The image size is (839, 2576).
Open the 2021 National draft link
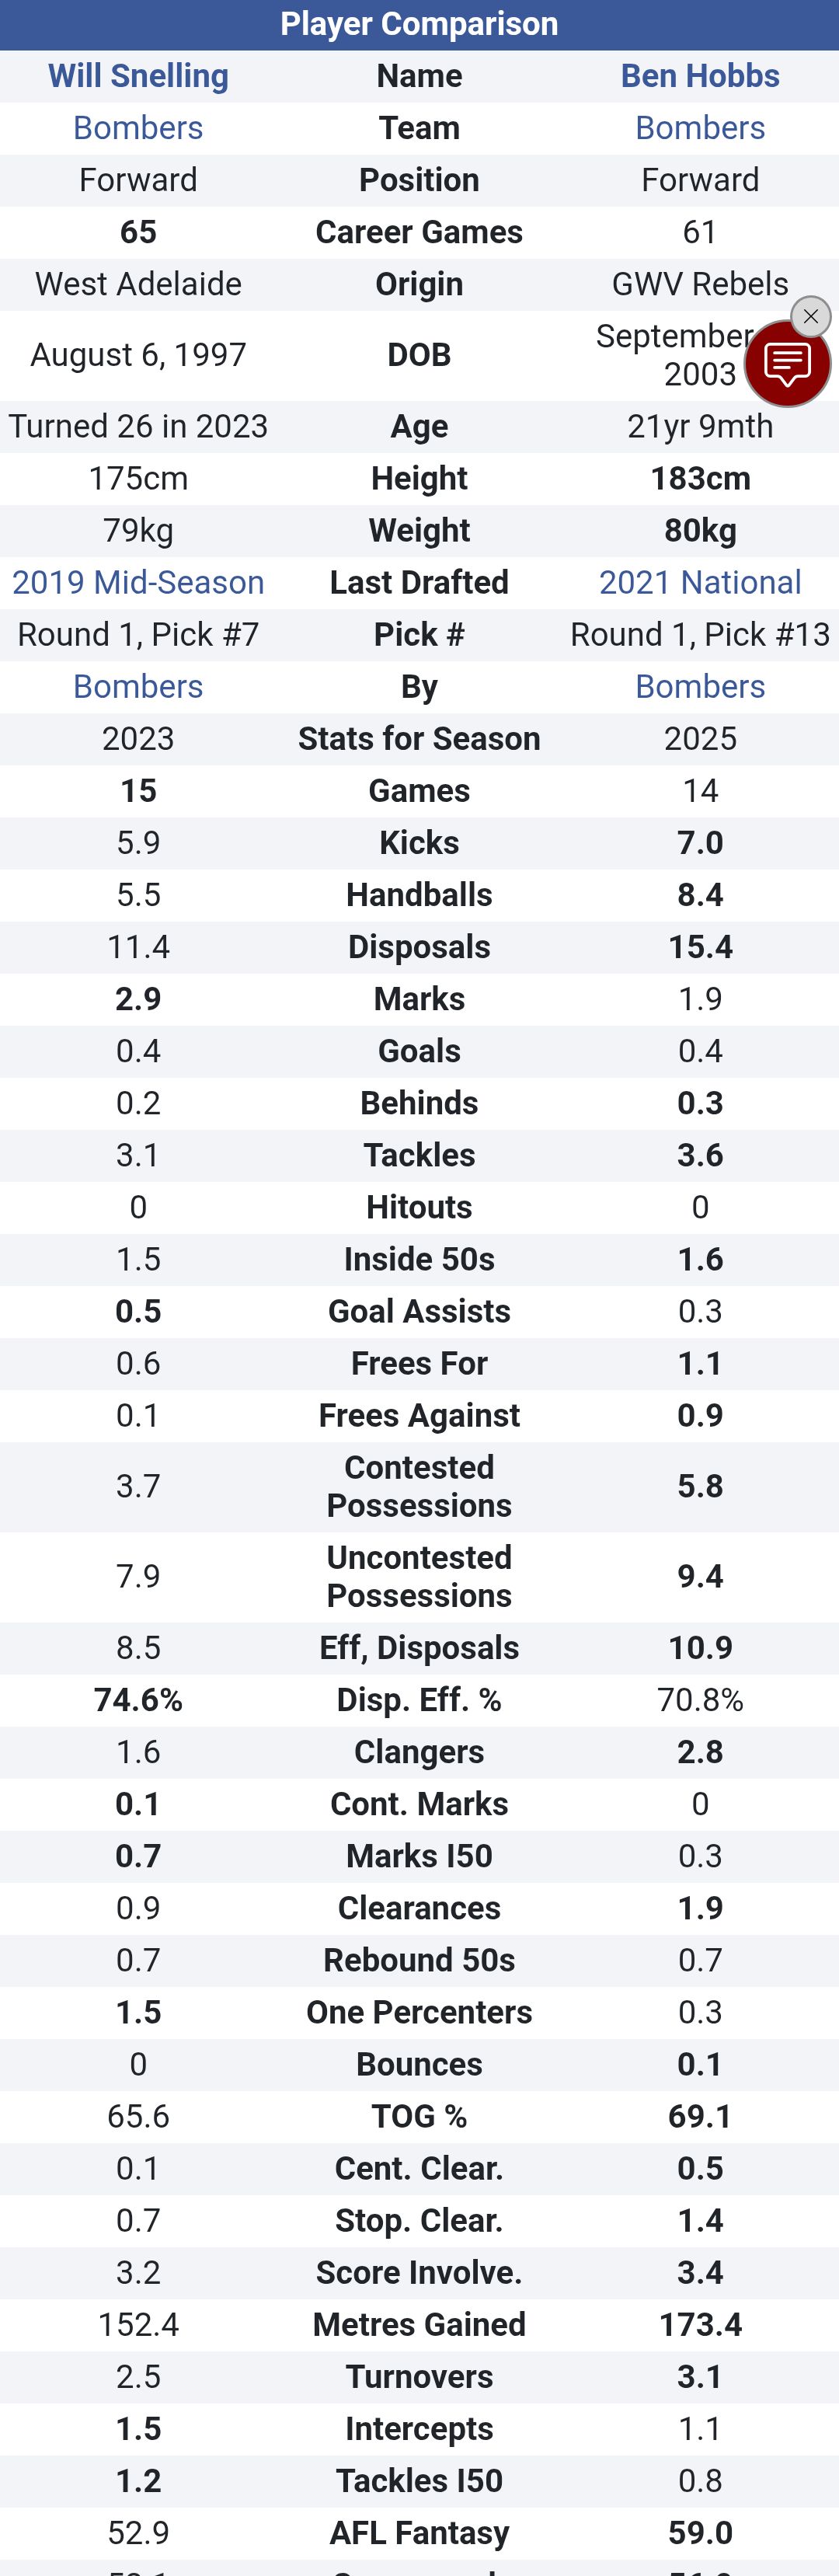(700, 582)
